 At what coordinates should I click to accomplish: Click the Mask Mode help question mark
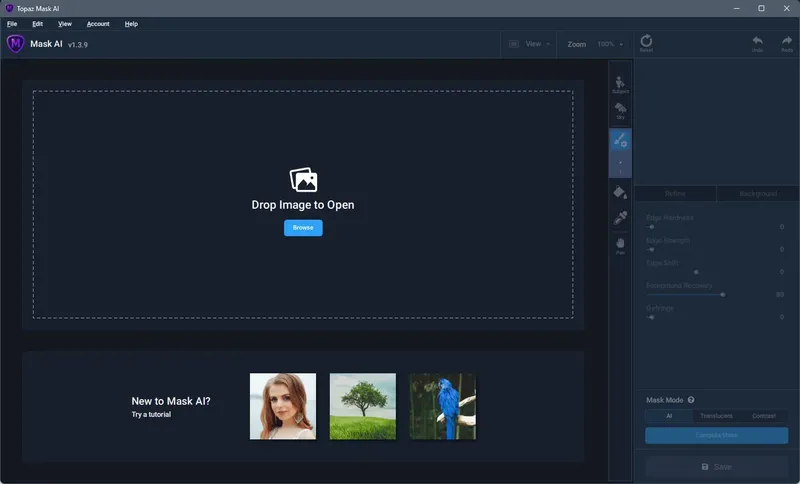(x=691, y=400)
